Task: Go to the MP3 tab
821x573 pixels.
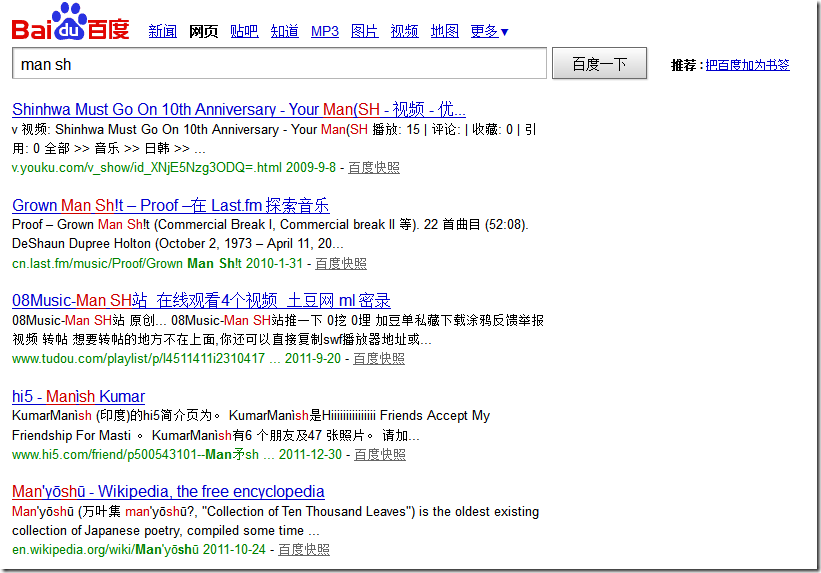Action: click(325, 31)
